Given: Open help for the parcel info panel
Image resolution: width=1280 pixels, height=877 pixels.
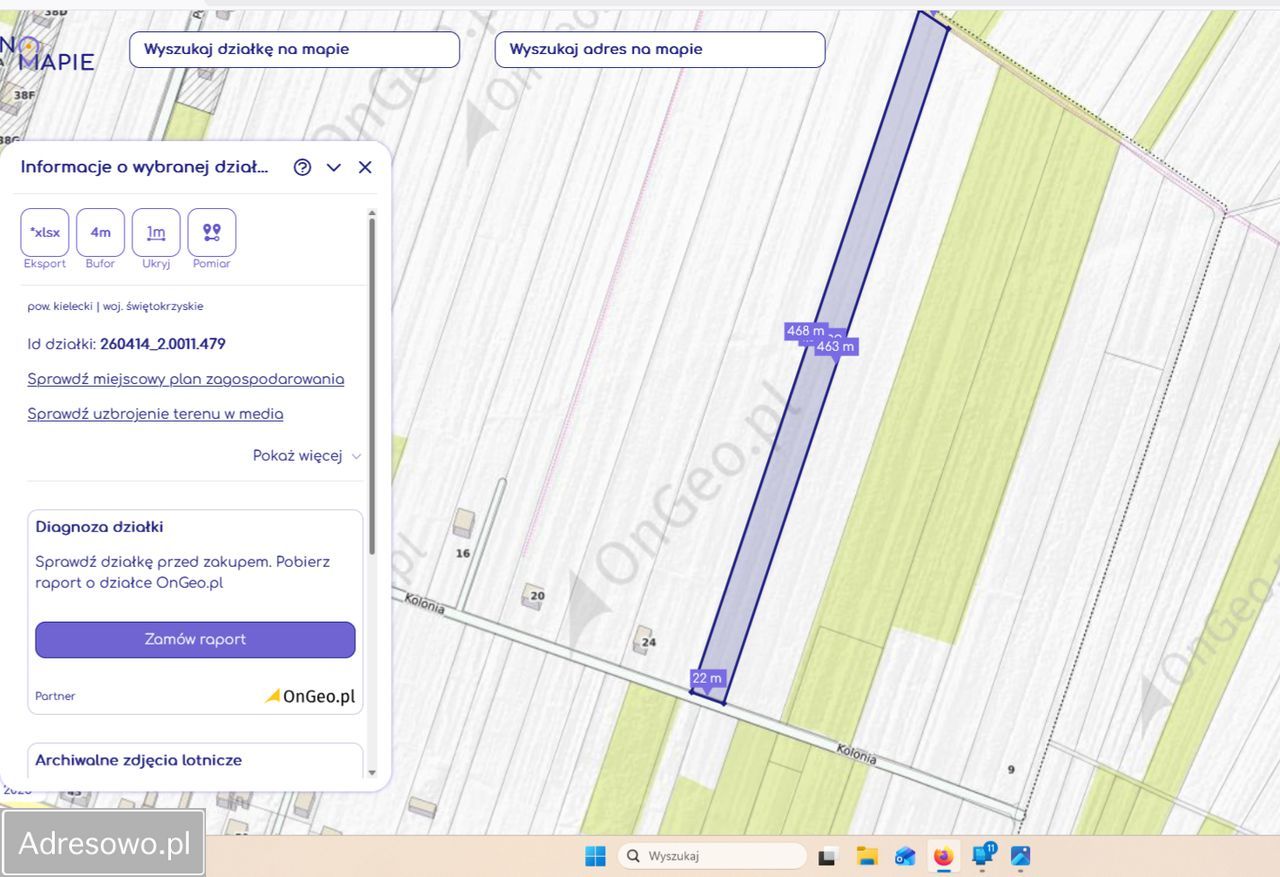Looking at the screenshot, I should click(x=302, y=167).
